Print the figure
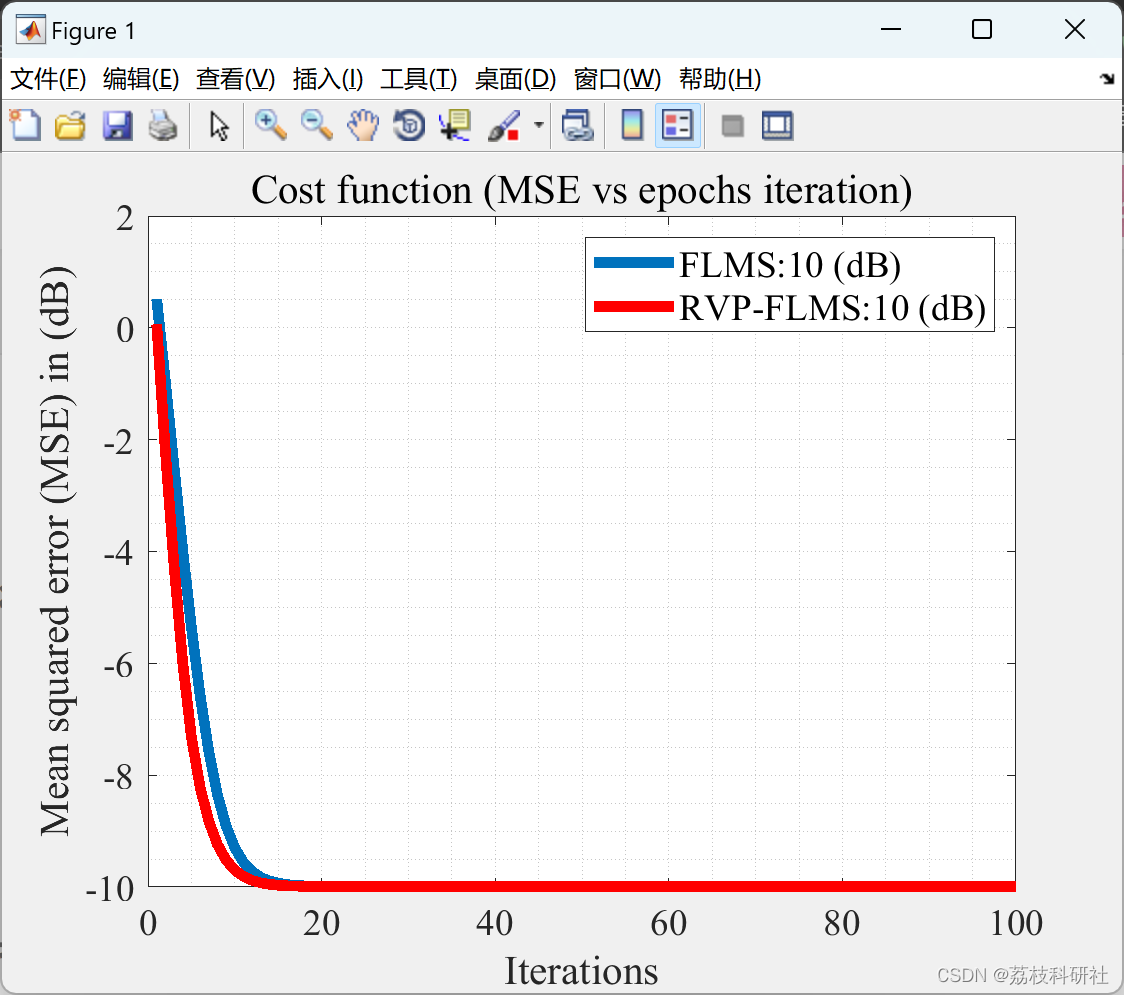This screenshot has height=995, width=1124. coord(163,125)
